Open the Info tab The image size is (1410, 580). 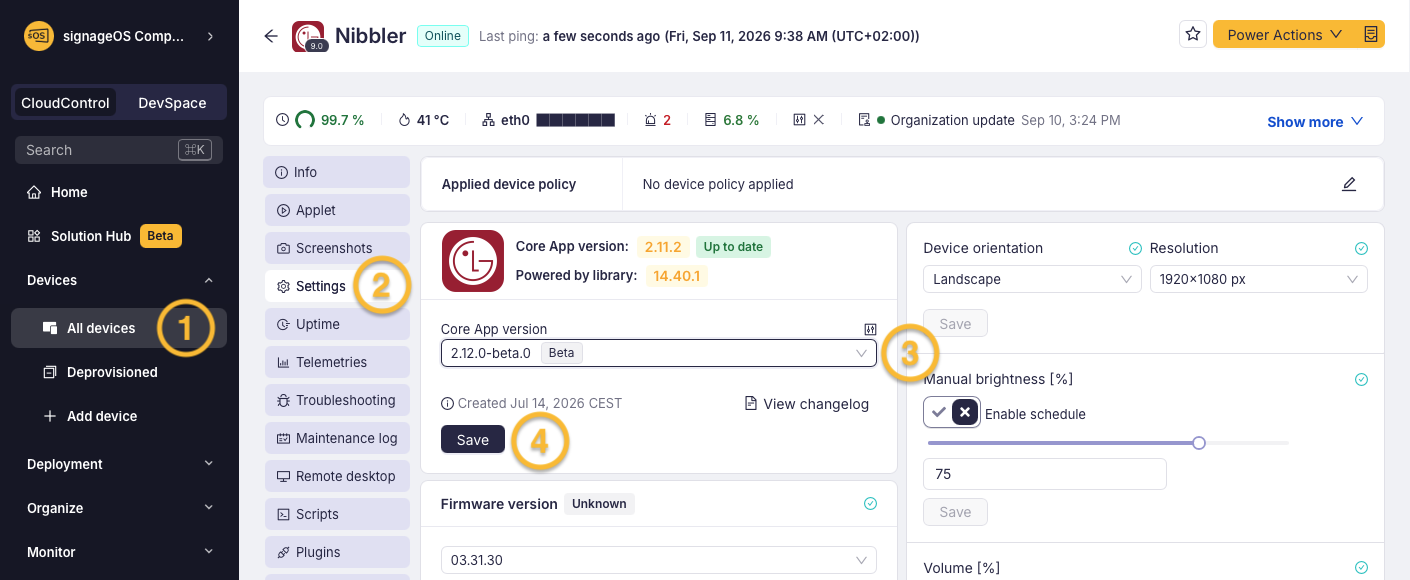337,172
